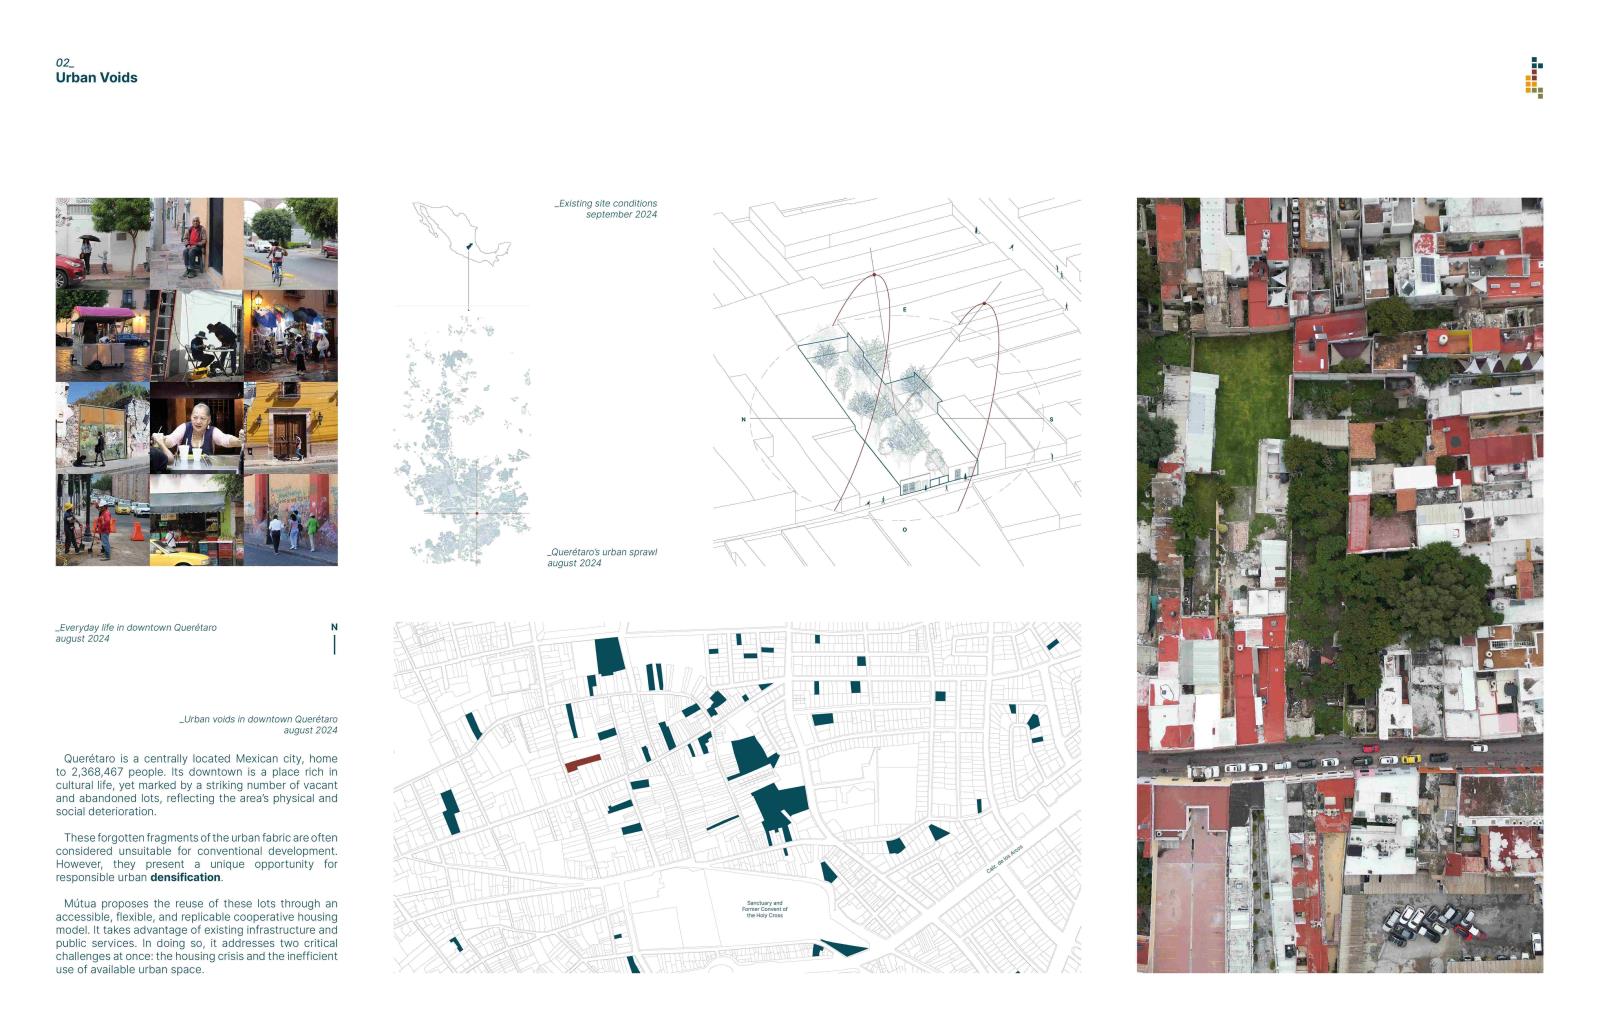Click the O compass label below the site diagram
This screenshot has height=1029, width=1600.
[x=905, y=529]
